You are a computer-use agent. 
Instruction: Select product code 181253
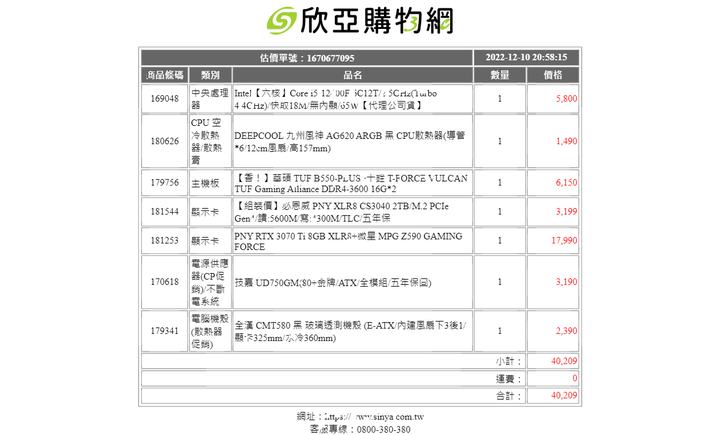click(164, 241)
